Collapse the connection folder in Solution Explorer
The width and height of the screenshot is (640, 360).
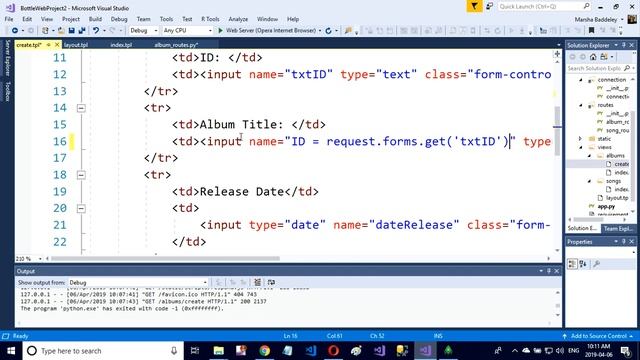point(581,80)
